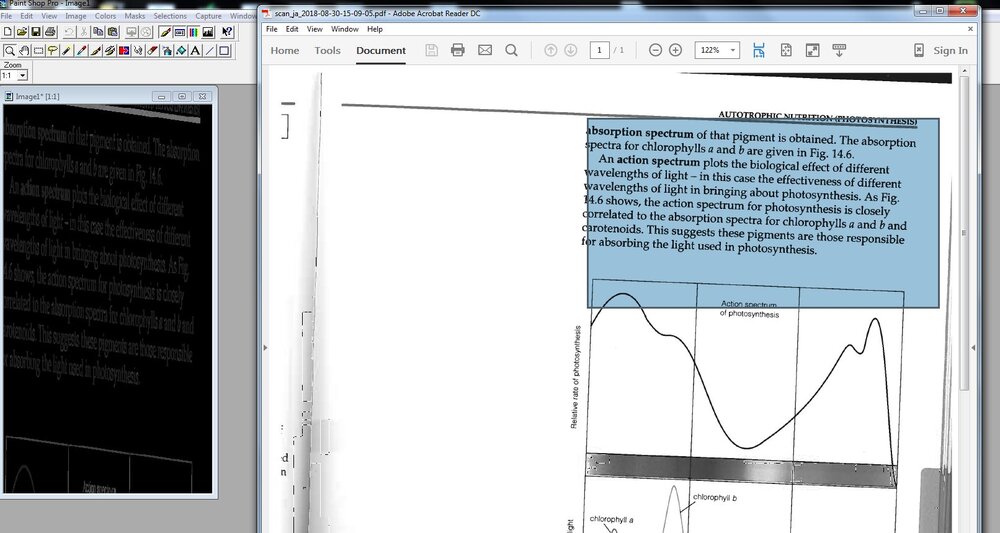
Task: Select the Color Replacer tool
Action: coord(124,50)
